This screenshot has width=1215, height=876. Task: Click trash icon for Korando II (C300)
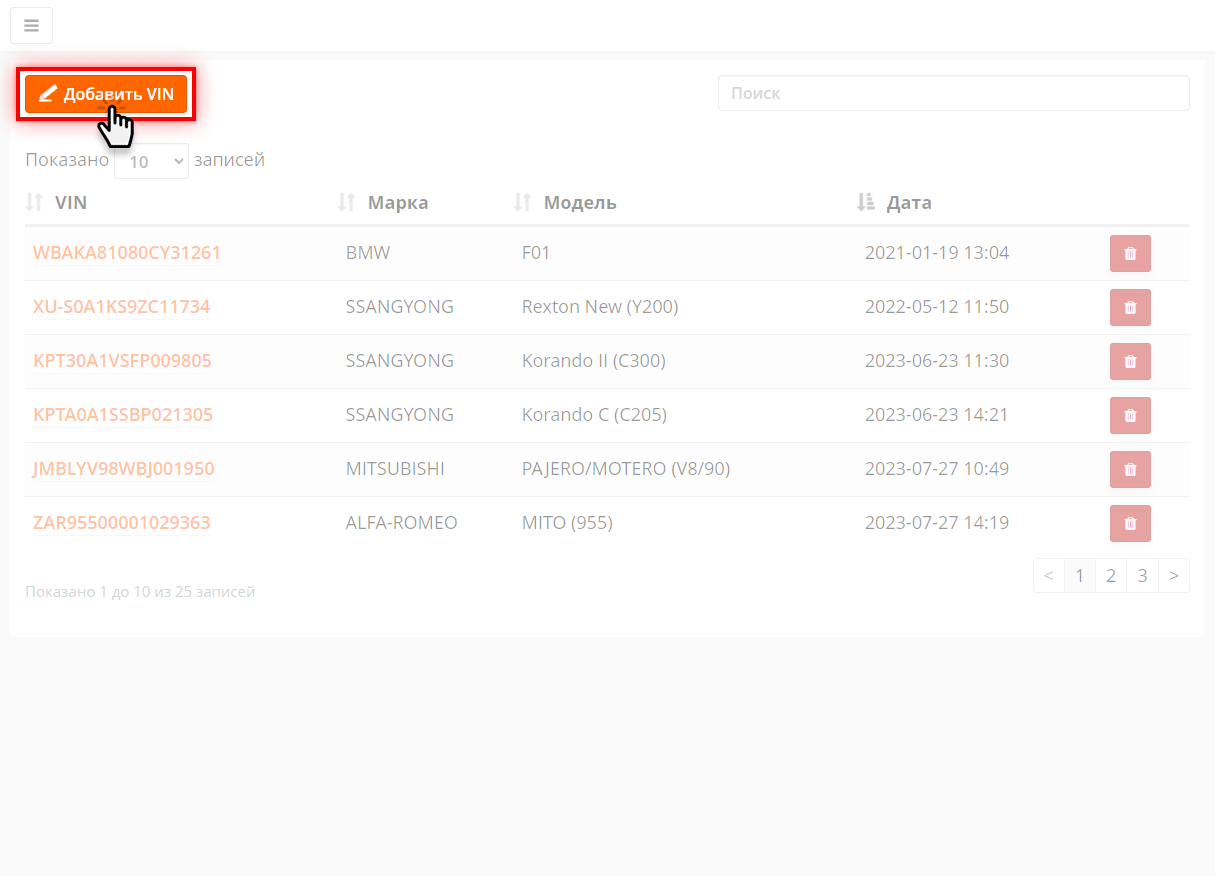point(1130,362)
